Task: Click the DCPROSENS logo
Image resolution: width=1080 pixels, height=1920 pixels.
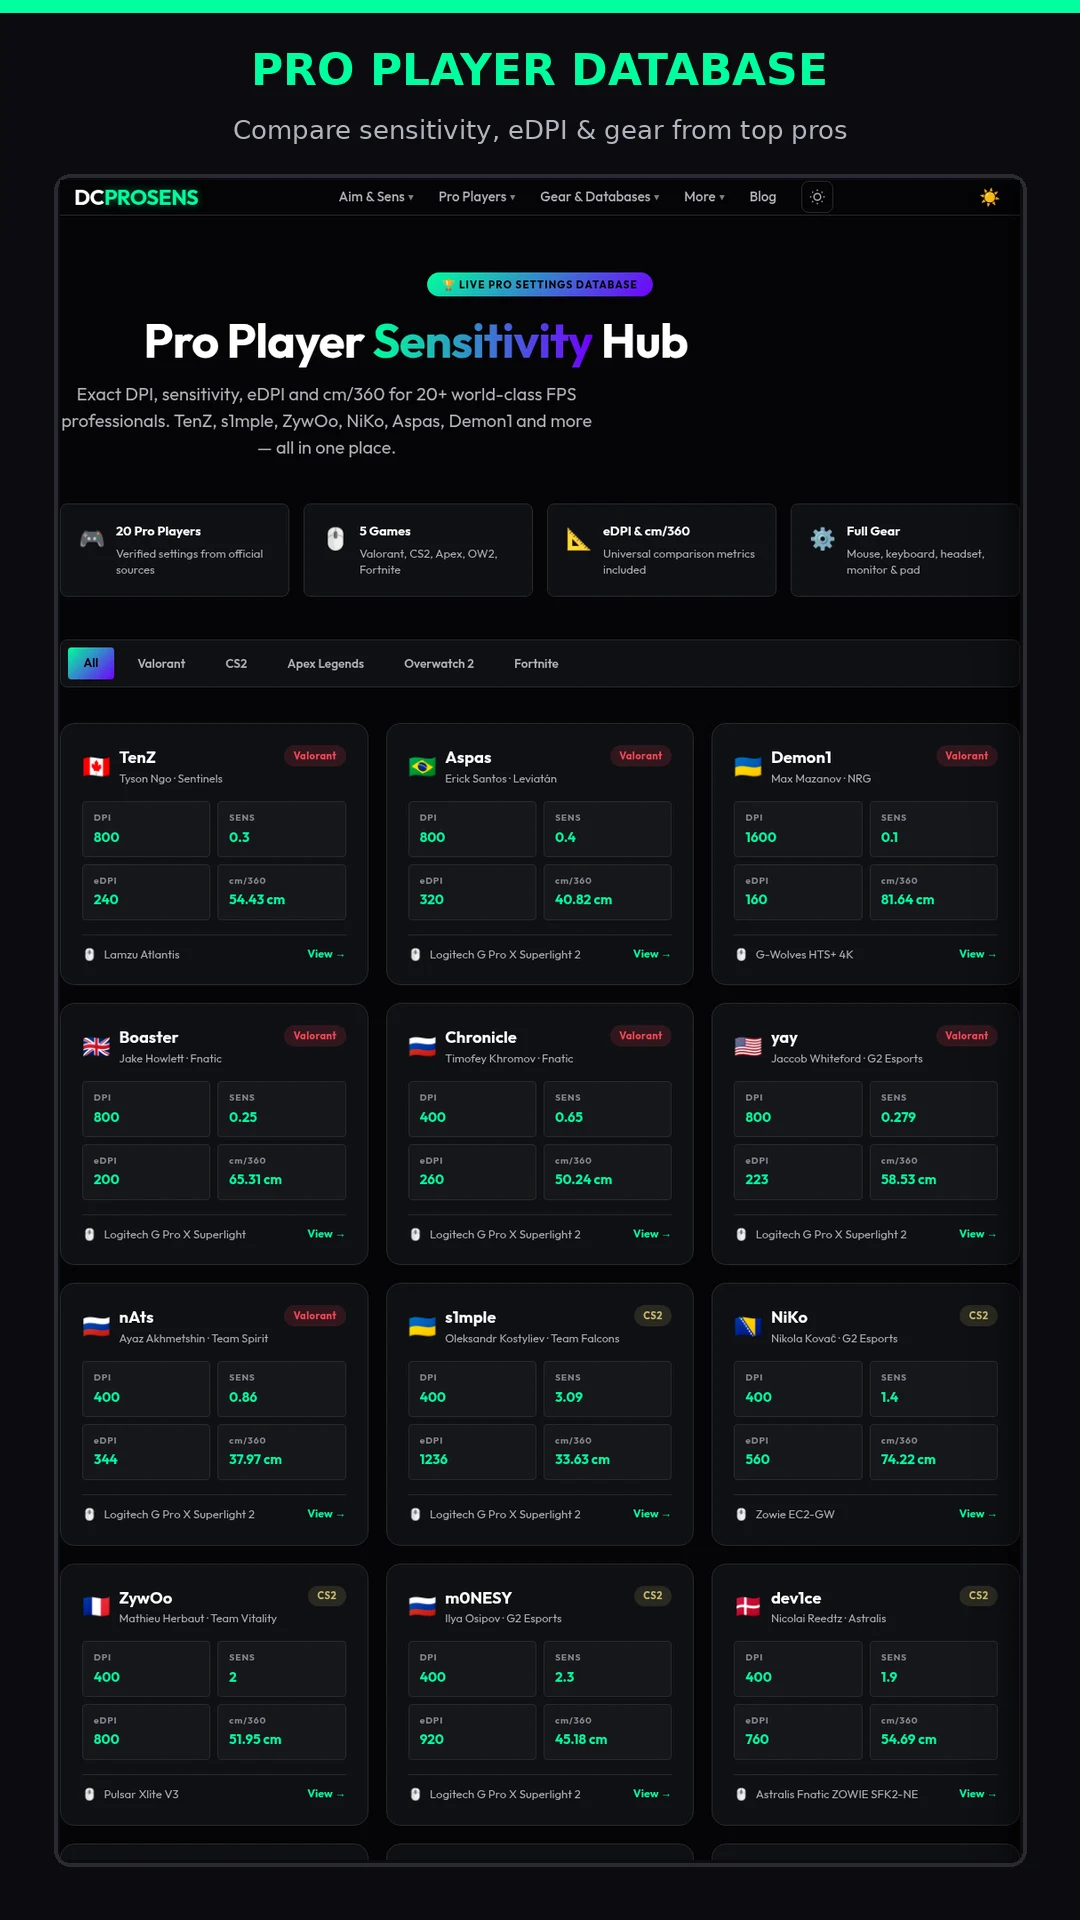Action: pos(136,198)
